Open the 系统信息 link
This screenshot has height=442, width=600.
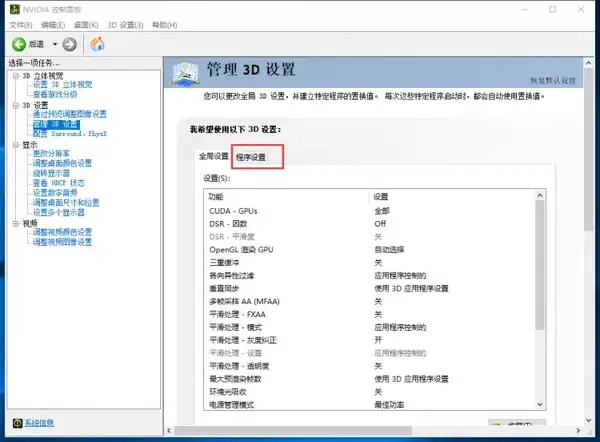40,423
